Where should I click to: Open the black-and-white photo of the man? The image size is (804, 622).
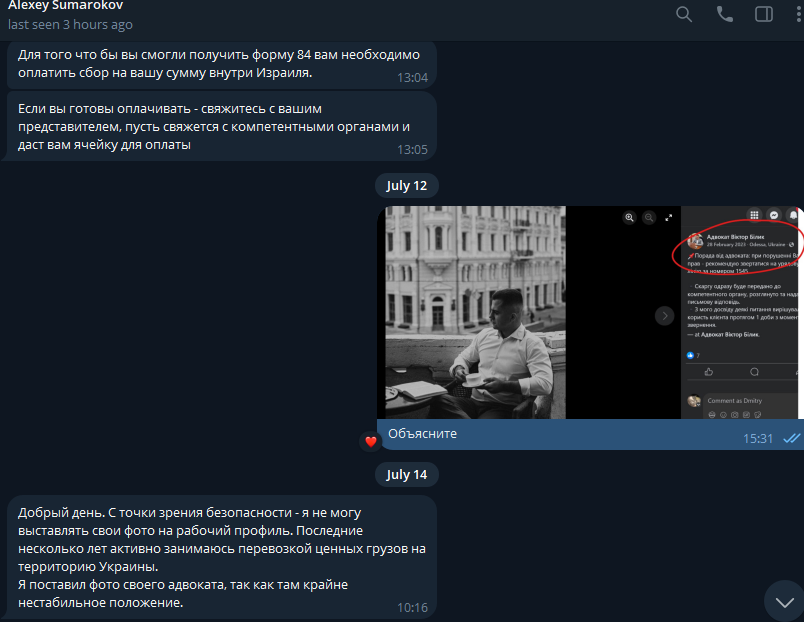coord(476,312)
